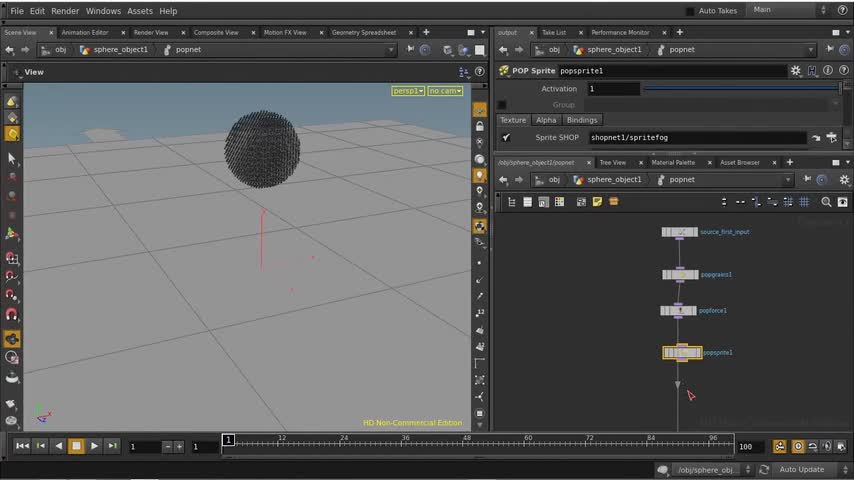This screenshot has width=854, height=480.
Task: Open the parameter gear settings icon
Action: coord(796,71)
